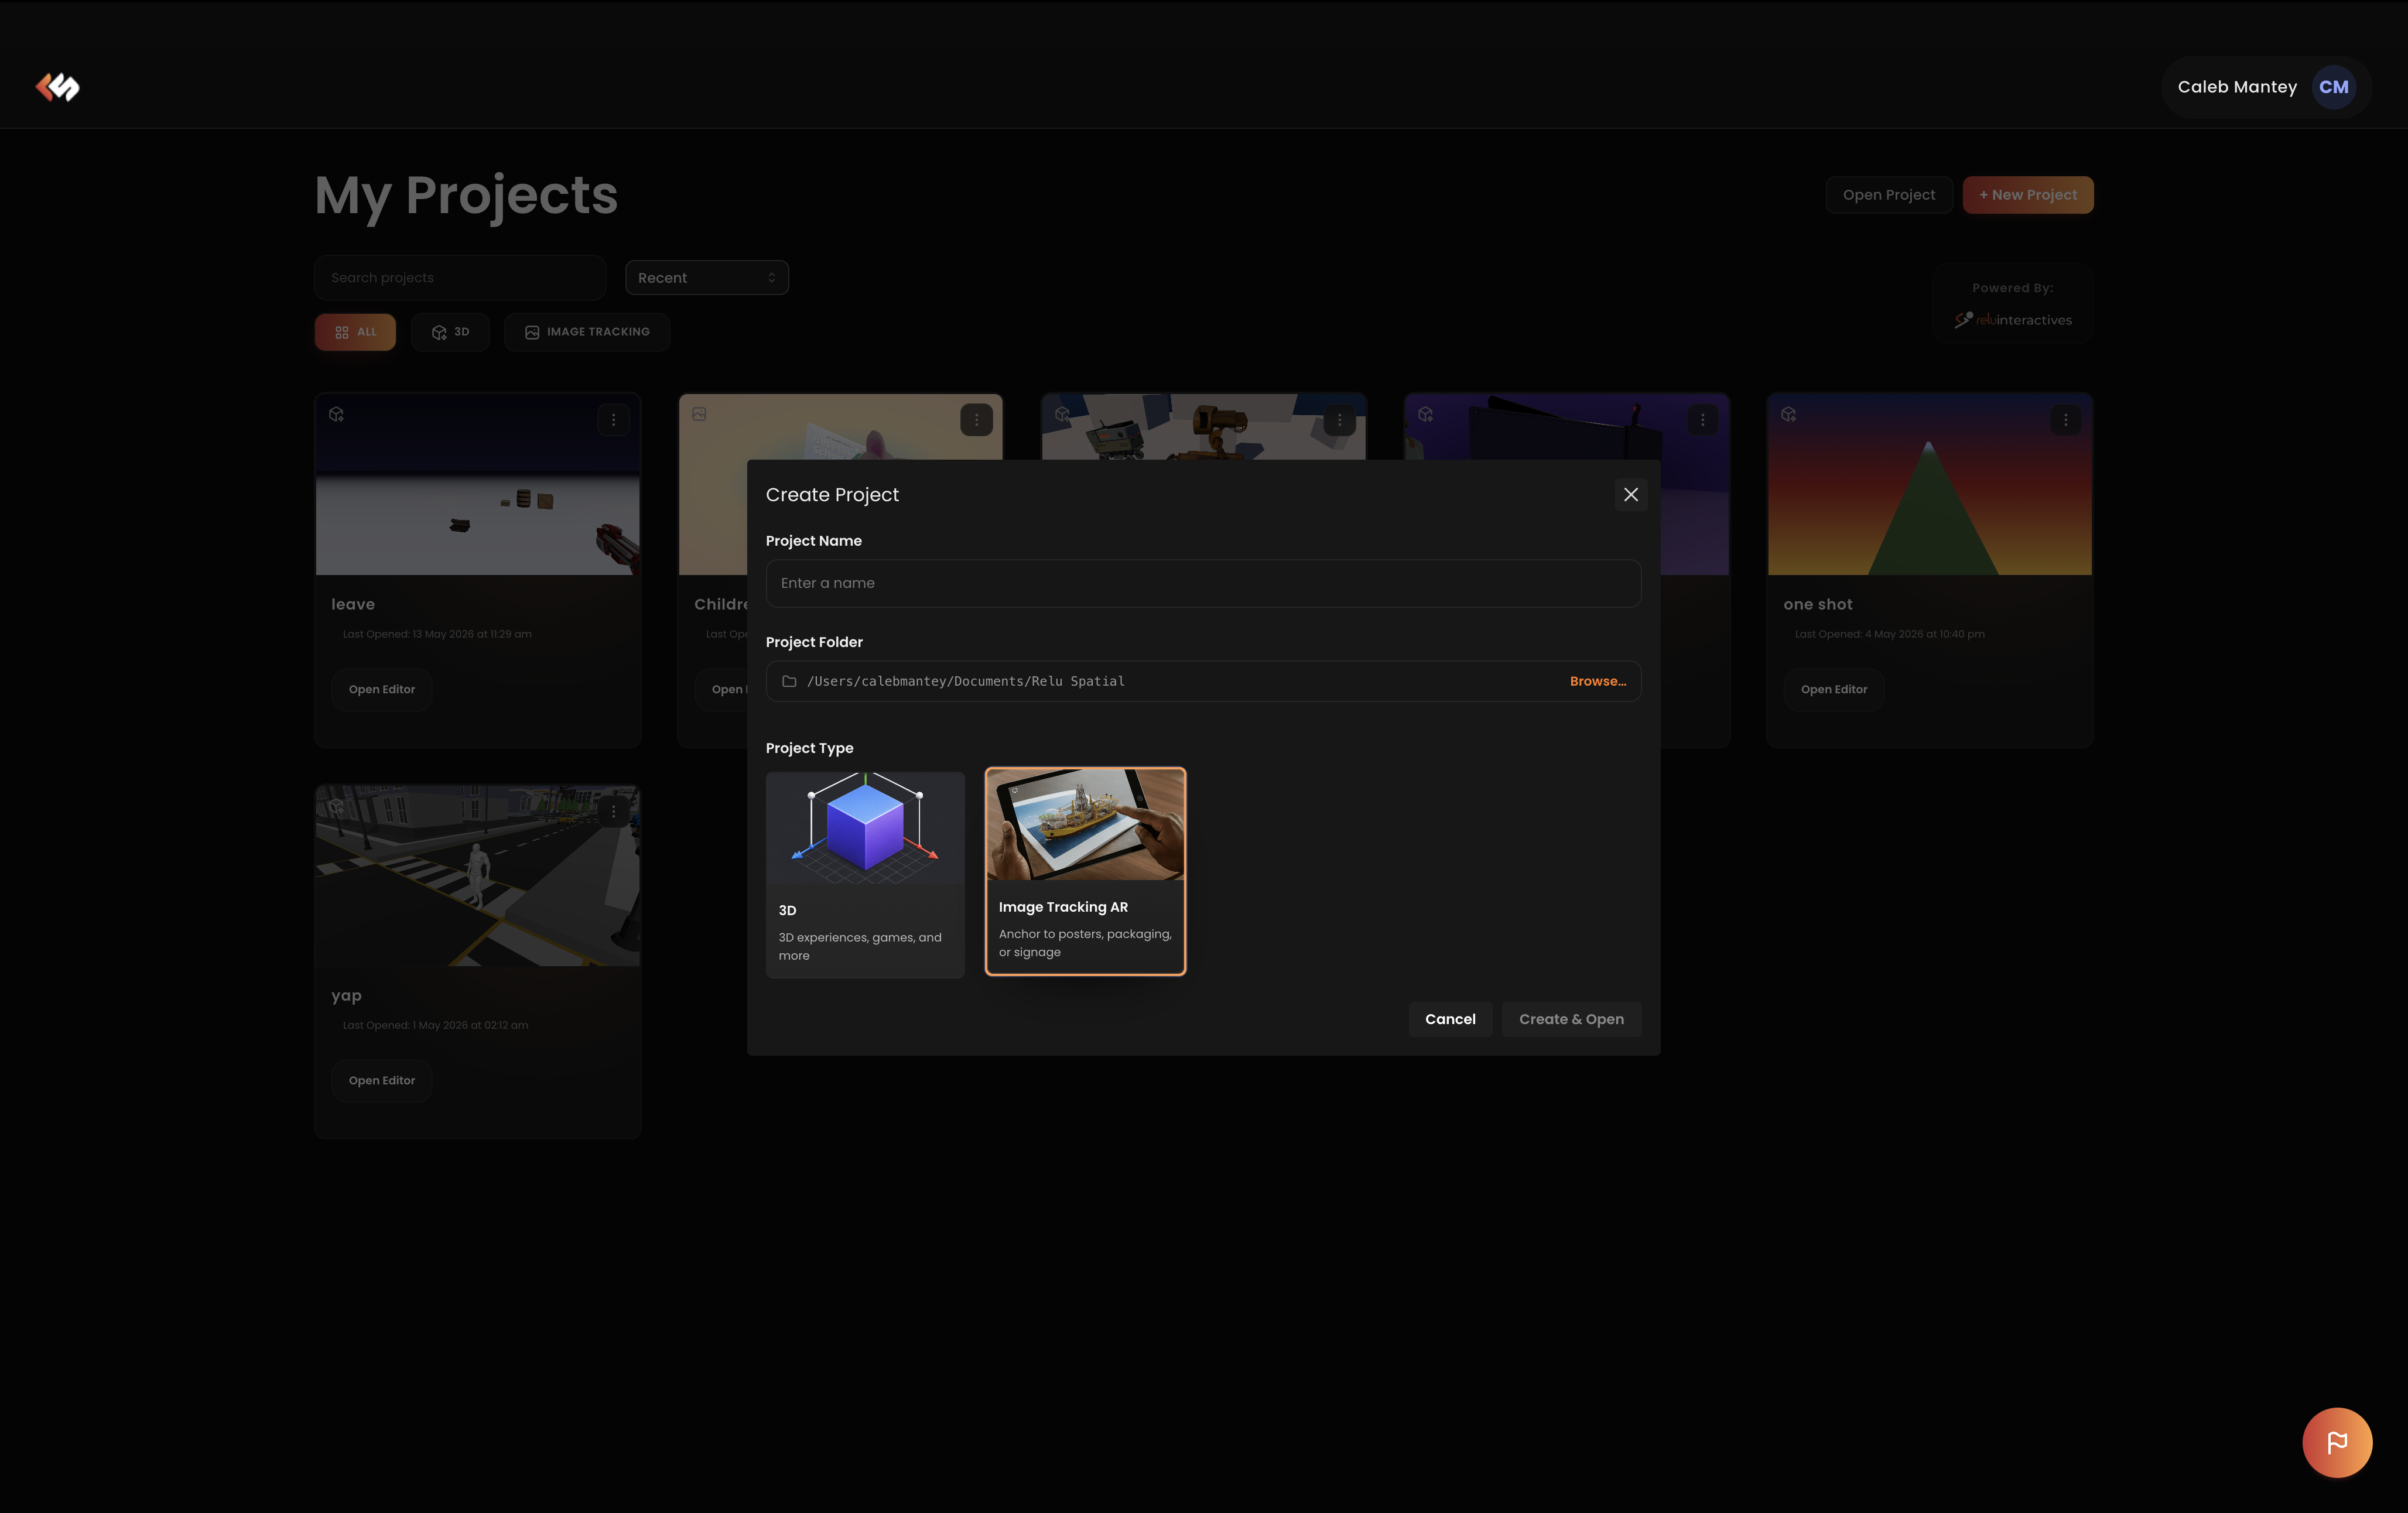Click the 3D type icon on leave card
This screenshot has width=2408, height=1513.
coord(336,414)
